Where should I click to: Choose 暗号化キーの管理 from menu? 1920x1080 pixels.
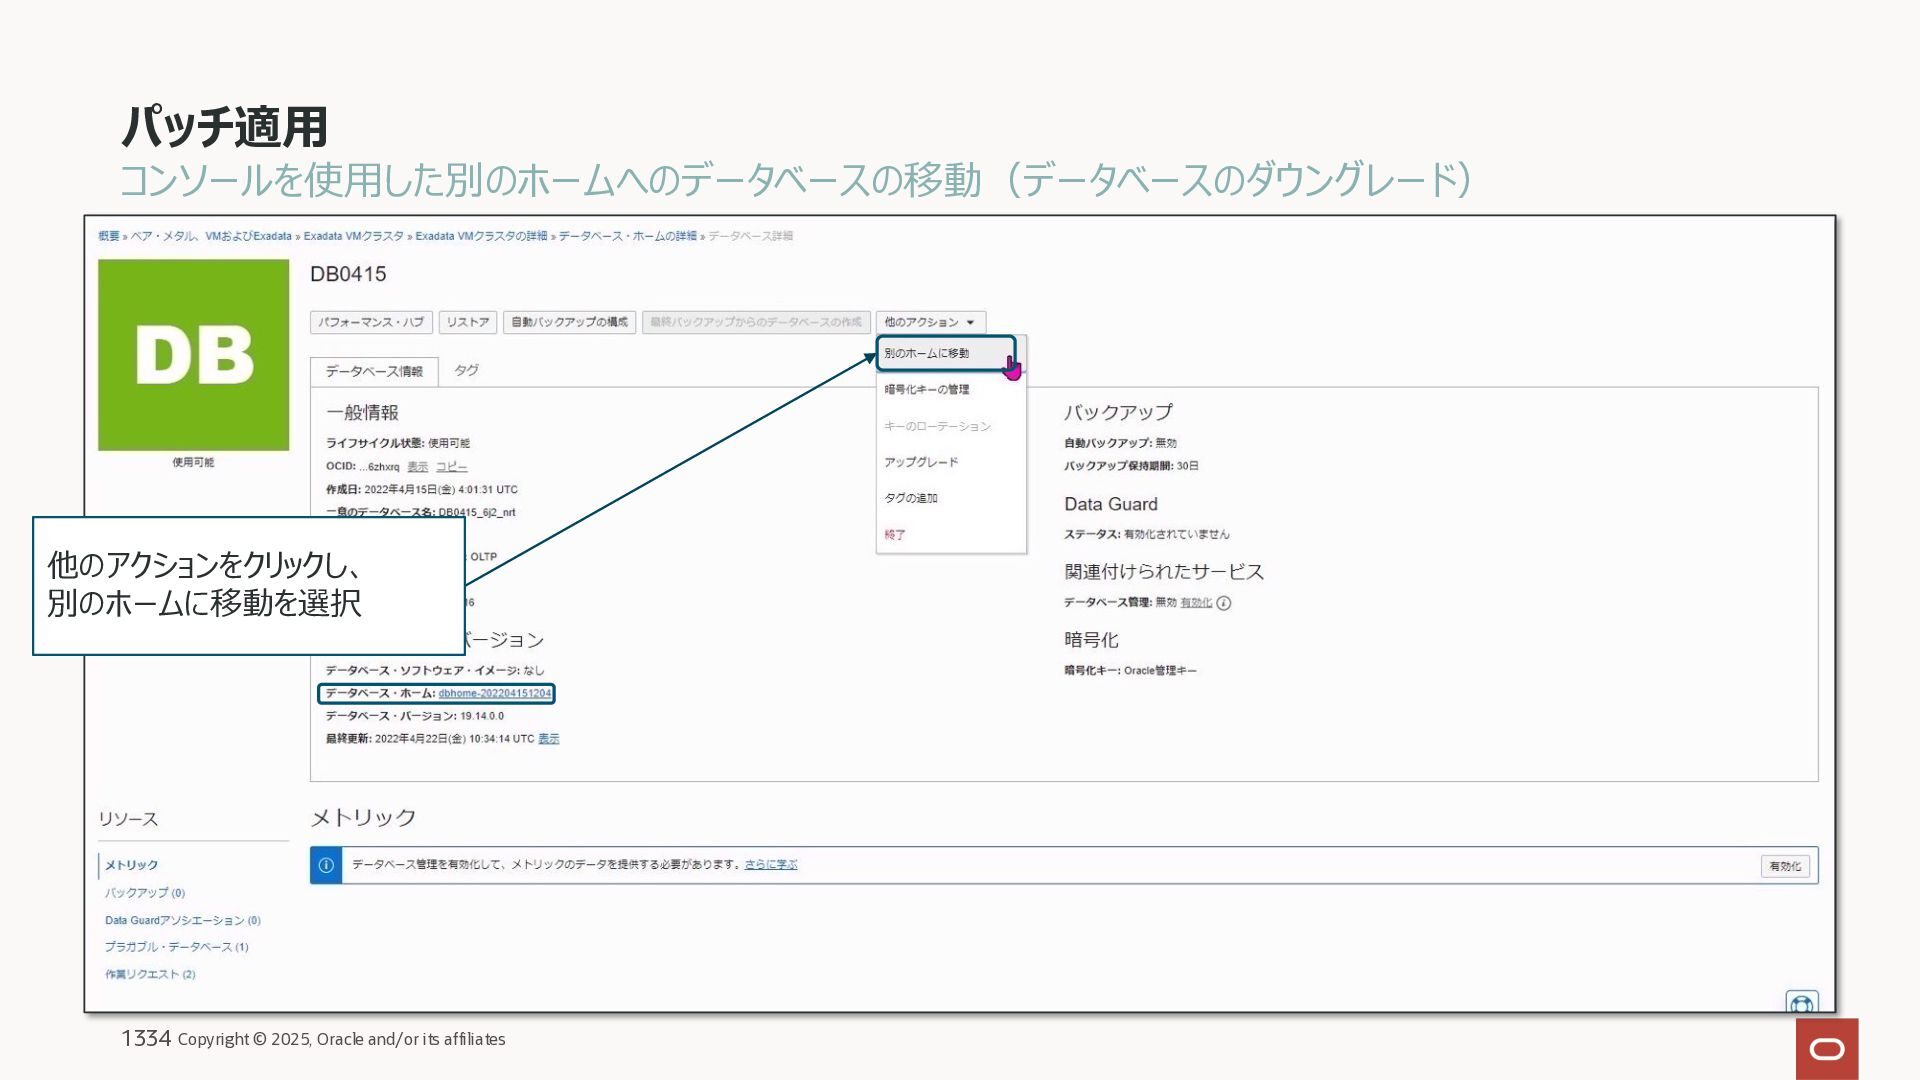point(926,390)
